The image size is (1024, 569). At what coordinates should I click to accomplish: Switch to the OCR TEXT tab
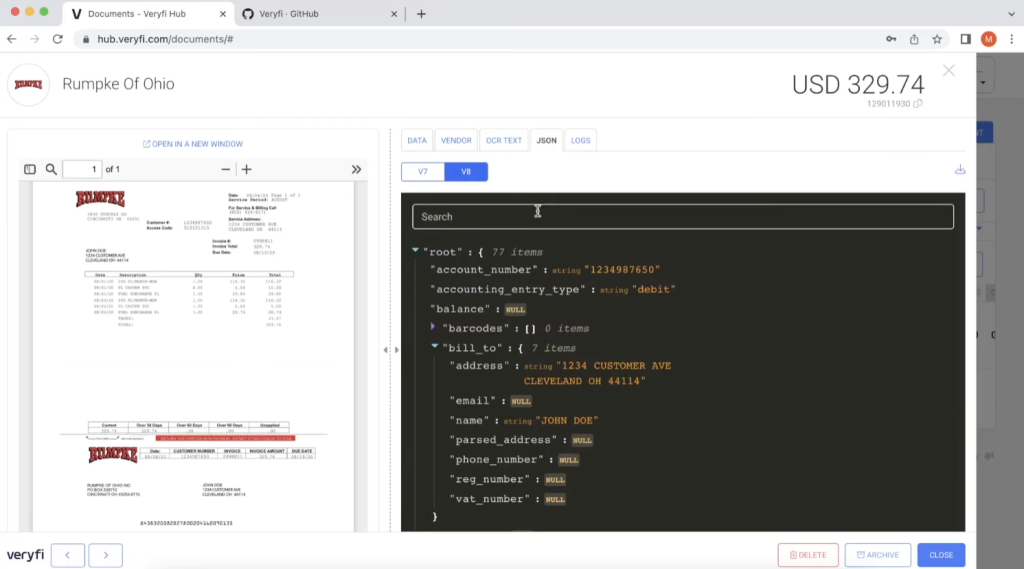[504, 141]
